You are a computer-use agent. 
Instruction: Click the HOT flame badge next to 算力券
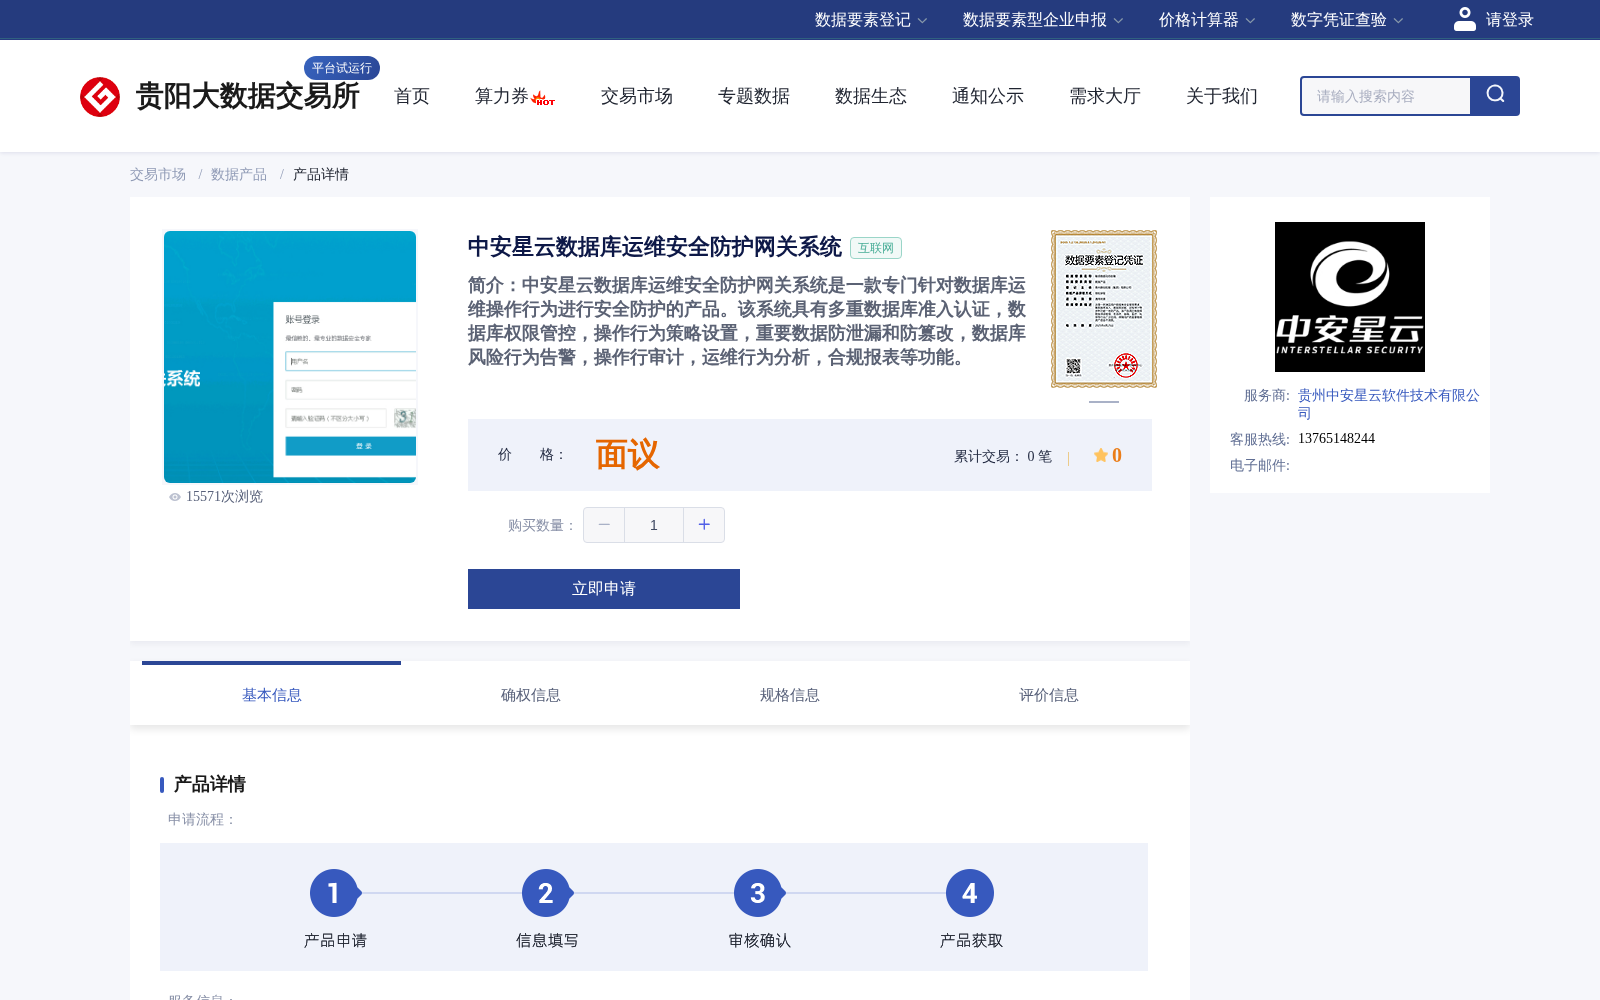click(x=543, y=98)
